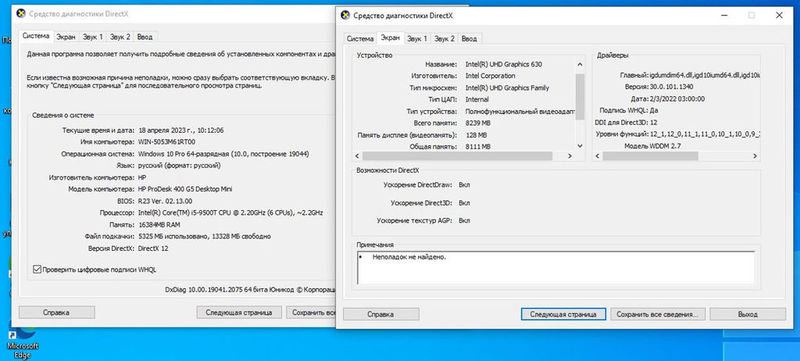The image size is (800, 361).
Task: Click left arrow of drivers horizontal scrollbar
Action: click(x=598, y=156)
